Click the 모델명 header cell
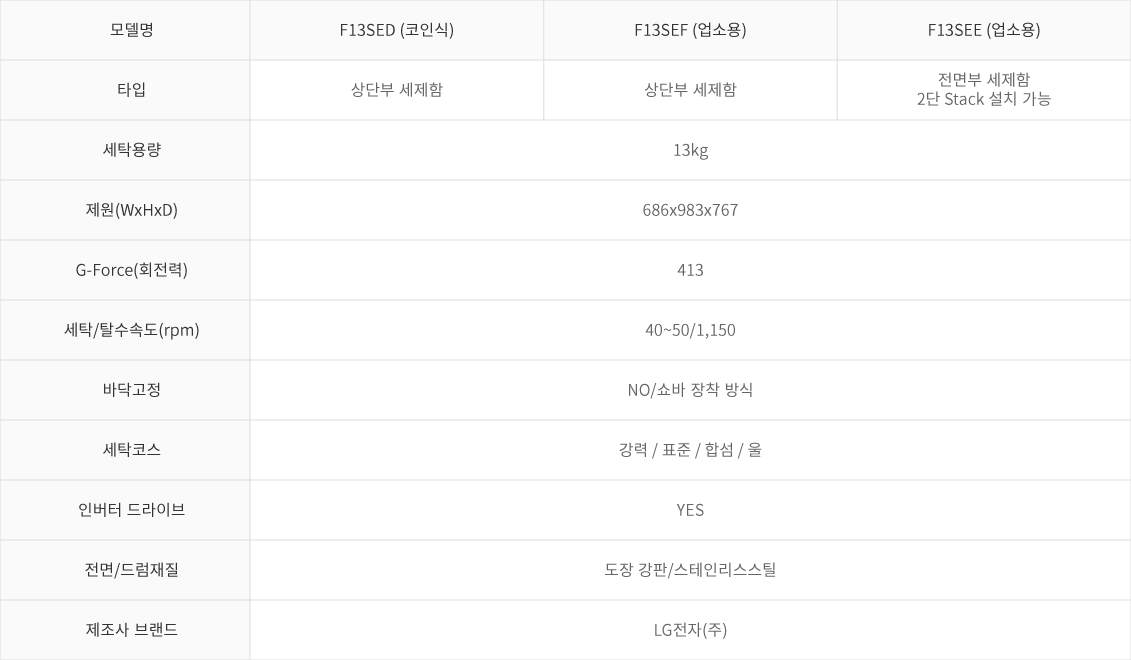Screen dimensions: 1131x660 tap(131, 30)
